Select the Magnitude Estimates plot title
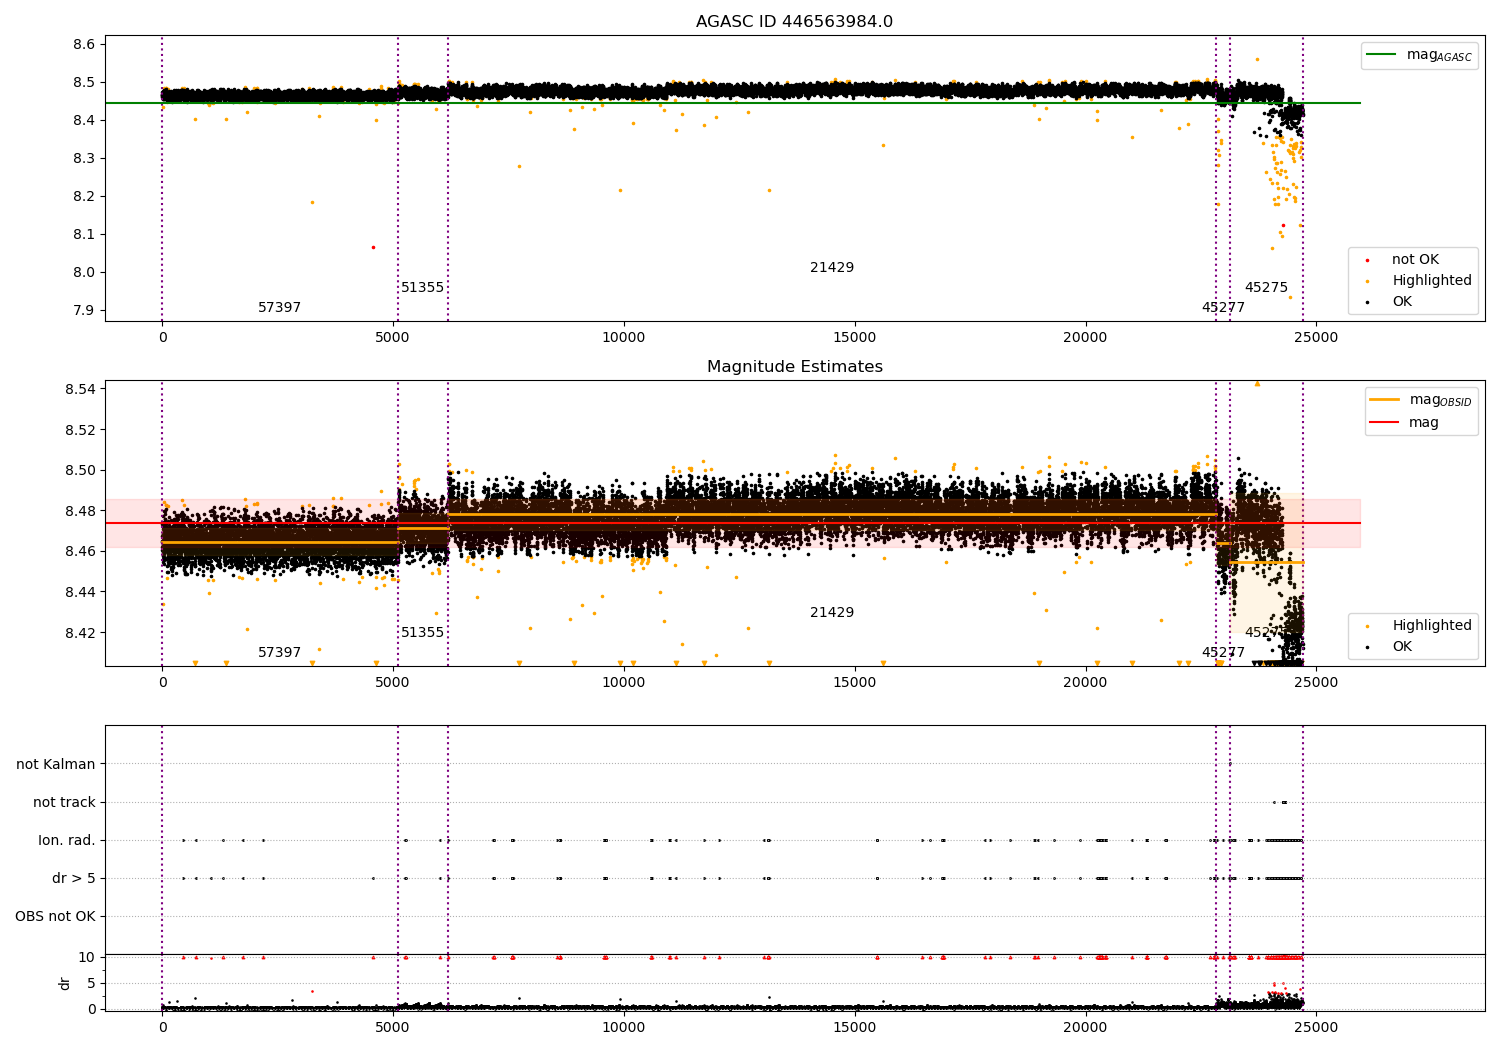 click(x=794, y=367)
